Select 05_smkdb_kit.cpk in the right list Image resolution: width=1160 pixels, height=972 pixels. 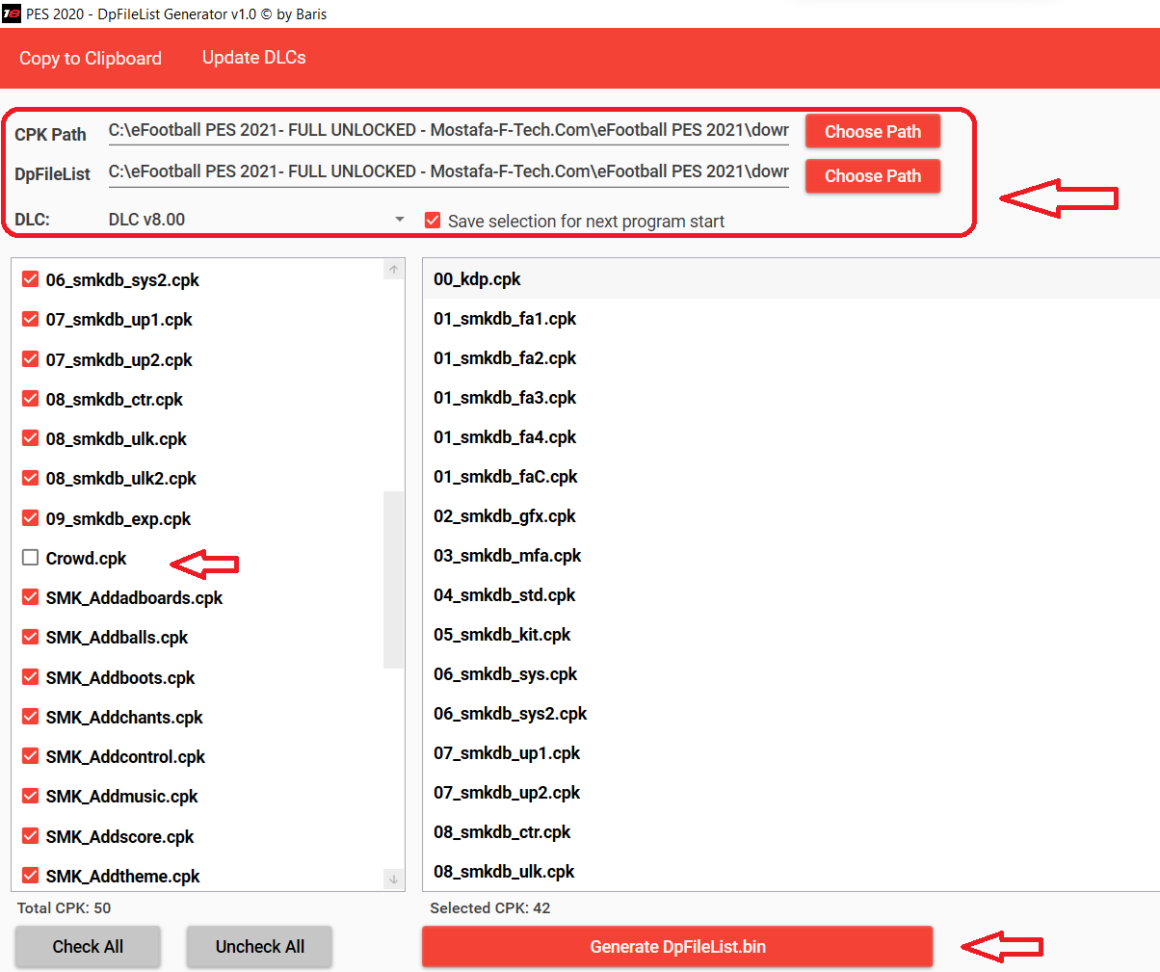click(x=502, y=634)
